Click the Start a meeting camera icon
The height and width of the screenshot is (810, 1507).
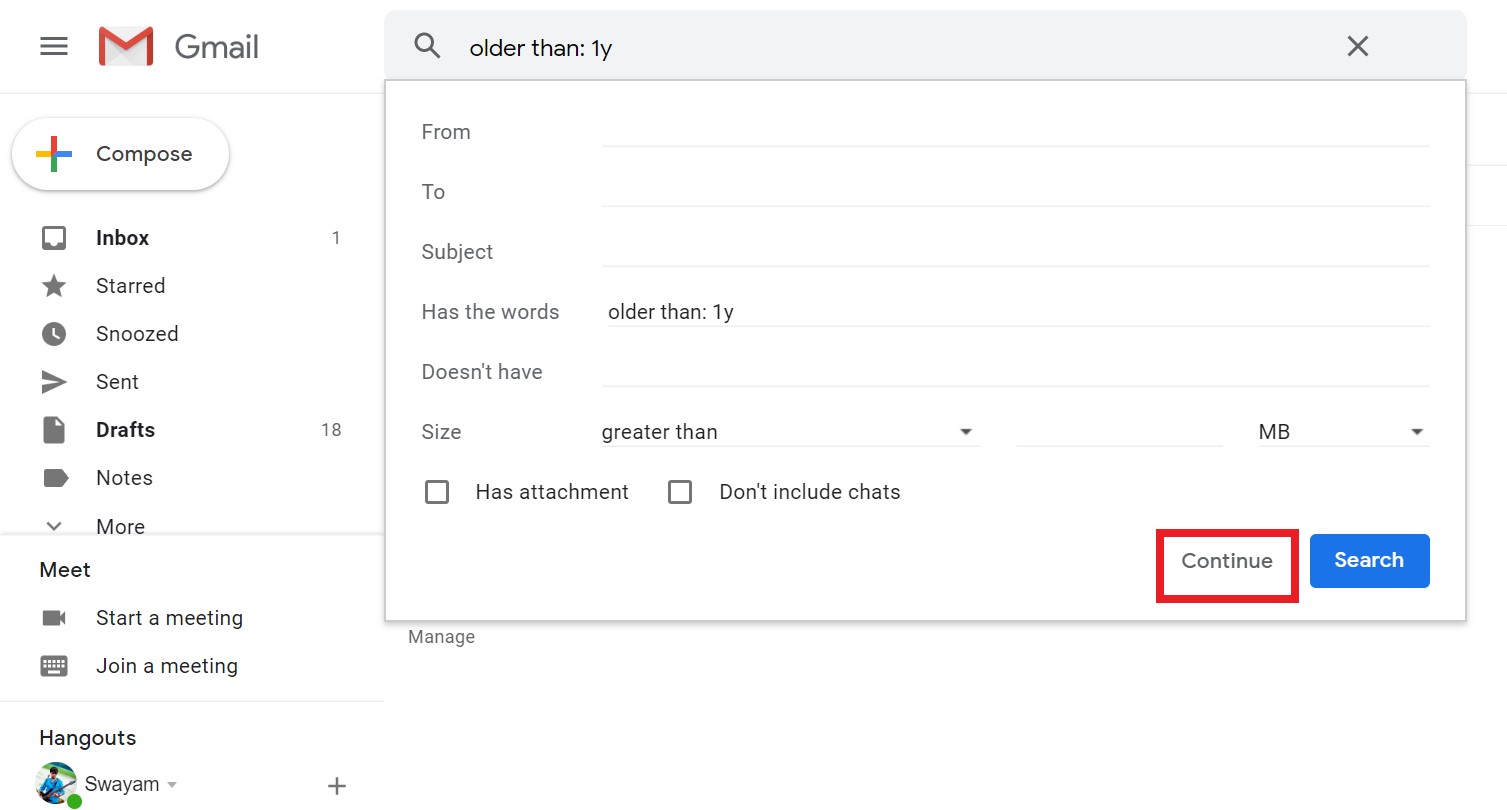[x=55, y=617]
